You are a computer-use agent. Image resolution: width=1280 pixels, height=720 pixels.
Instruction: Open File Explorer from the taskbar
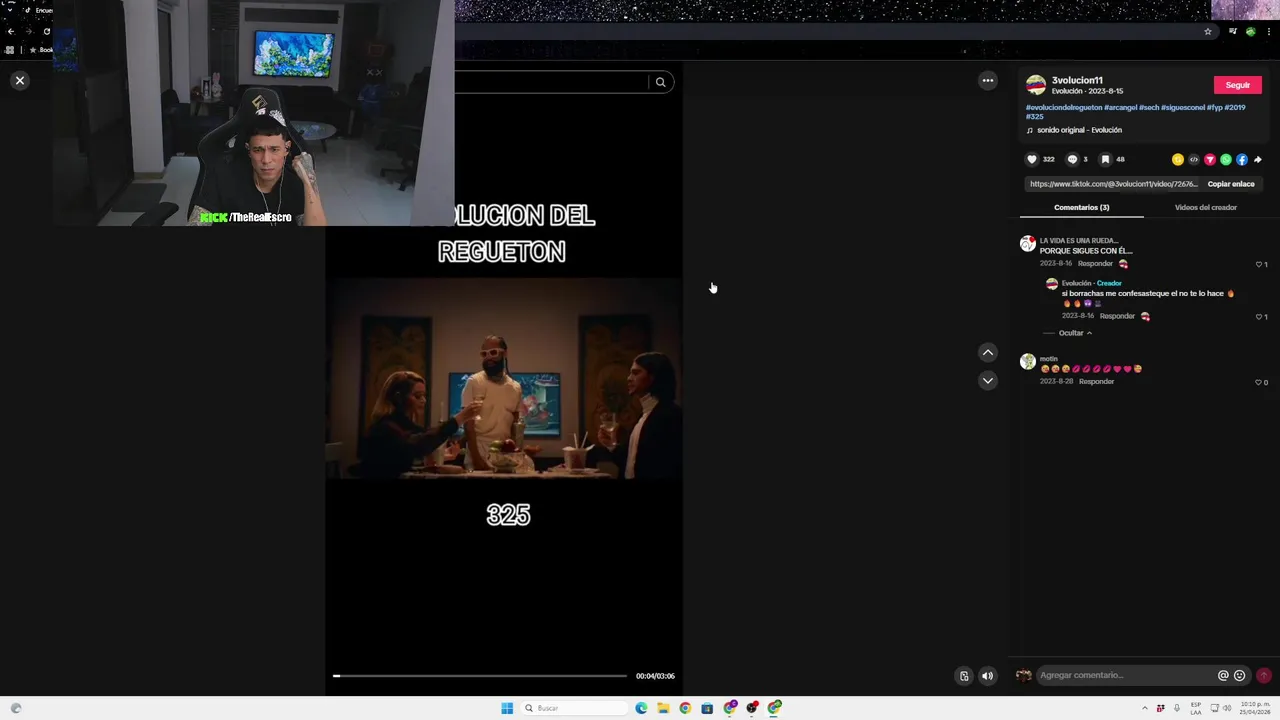click(x=663, y=708)
